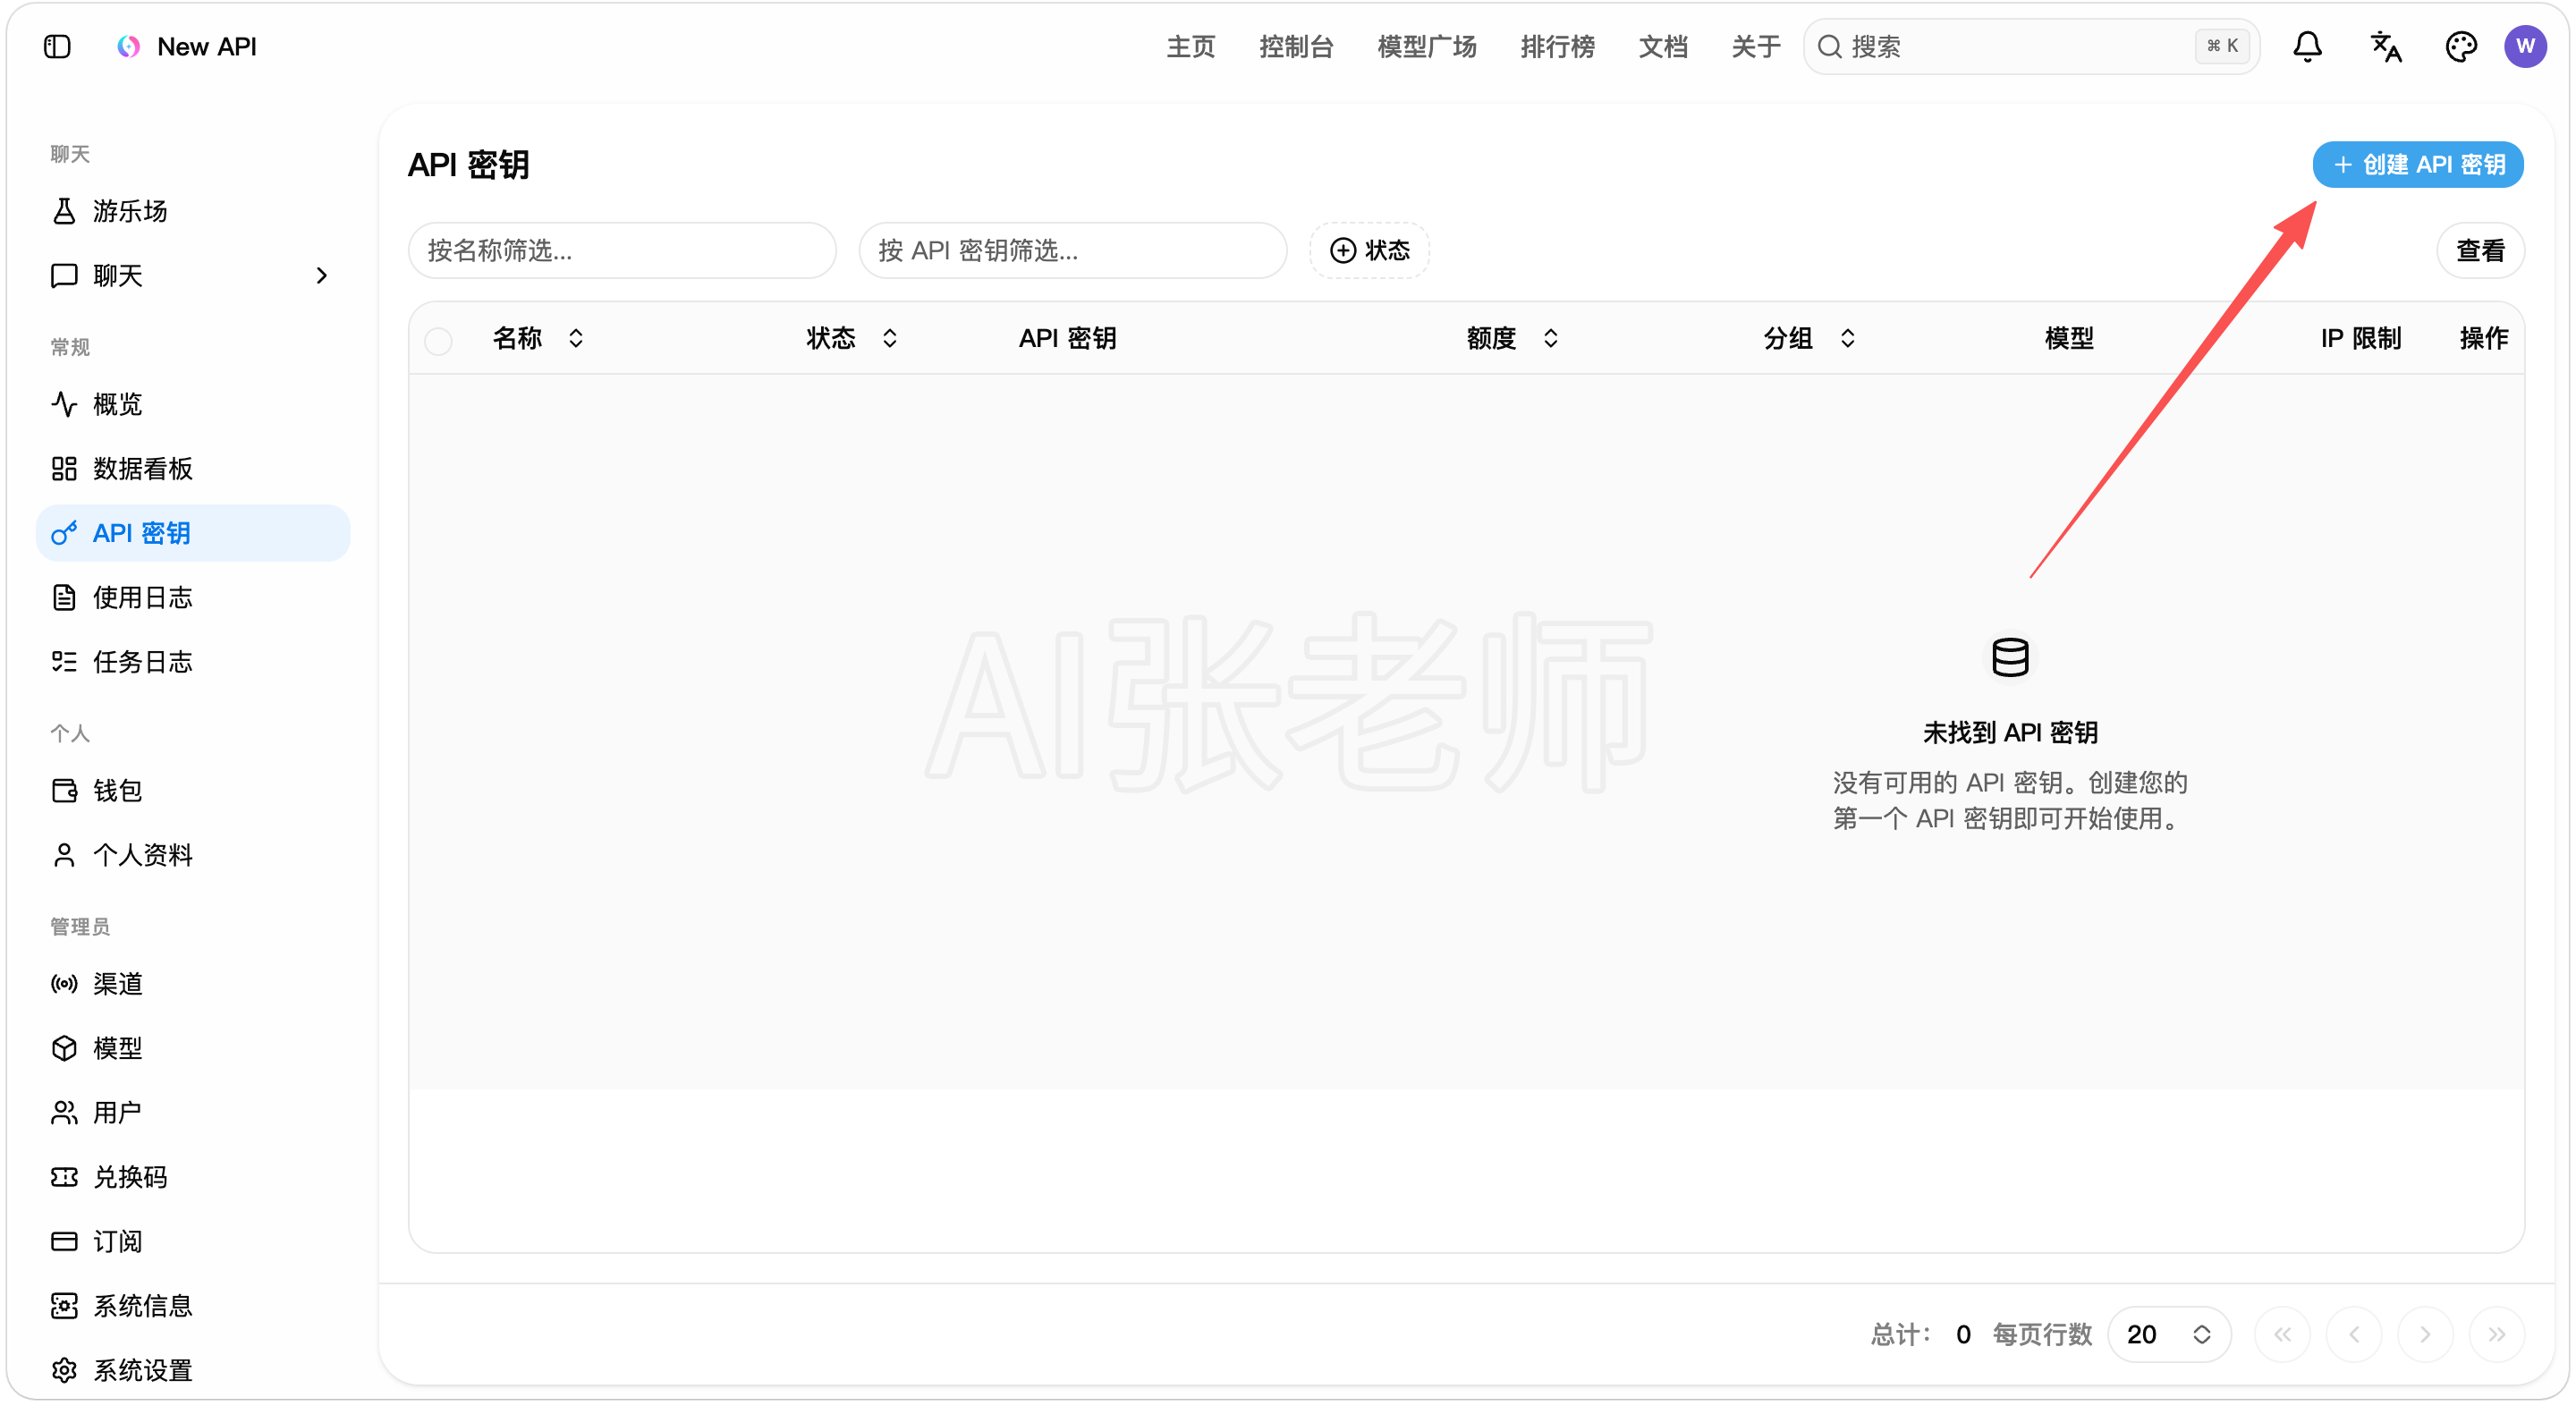Open the 查看 column view options
The image size is (2576, 1406).
(2480, 250)
